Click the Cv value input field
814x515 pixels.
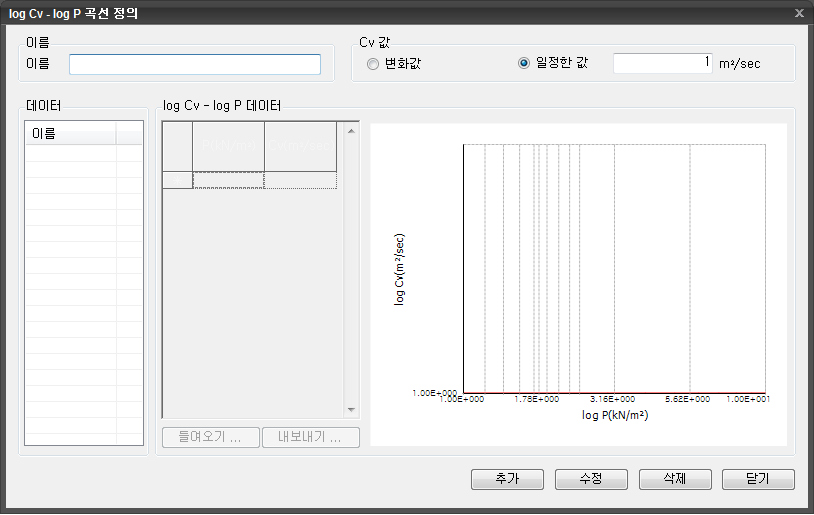click(663, 63)
